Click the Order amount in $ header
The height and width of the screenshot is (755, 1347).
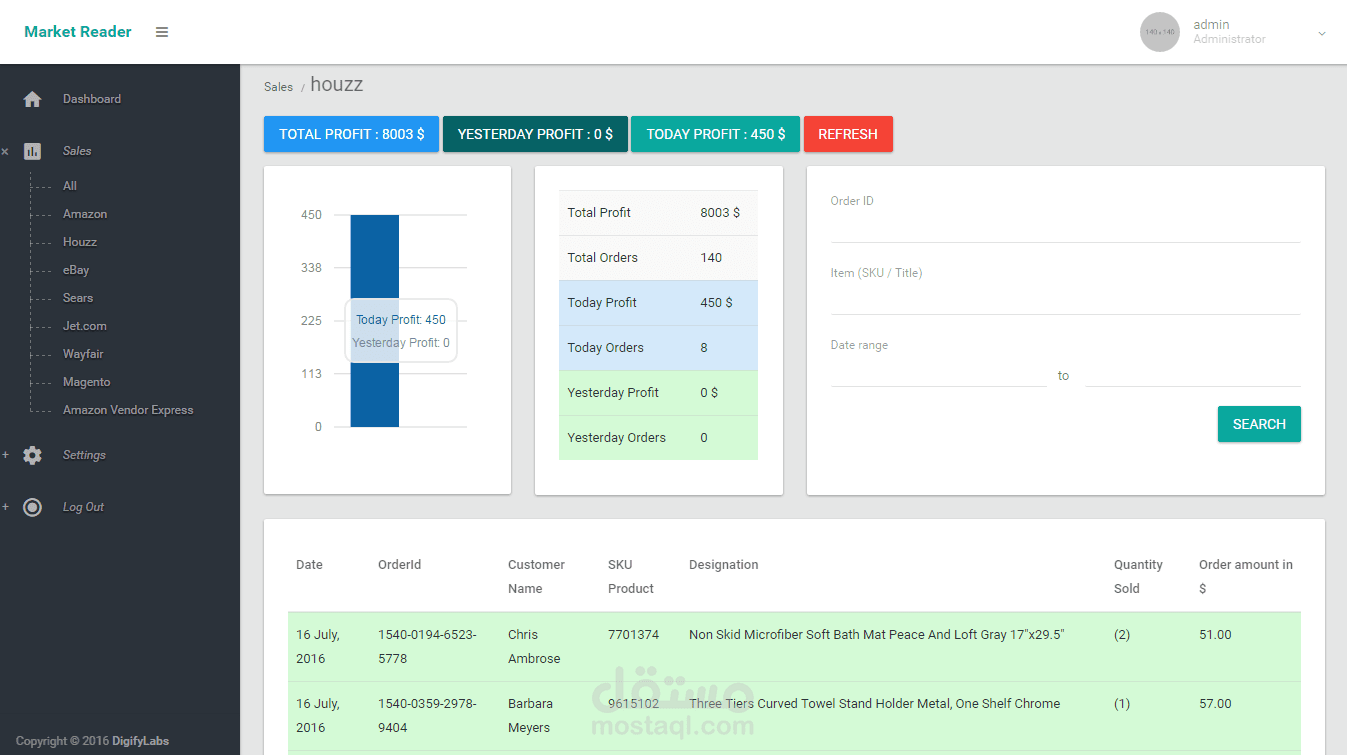(1245, 577)
